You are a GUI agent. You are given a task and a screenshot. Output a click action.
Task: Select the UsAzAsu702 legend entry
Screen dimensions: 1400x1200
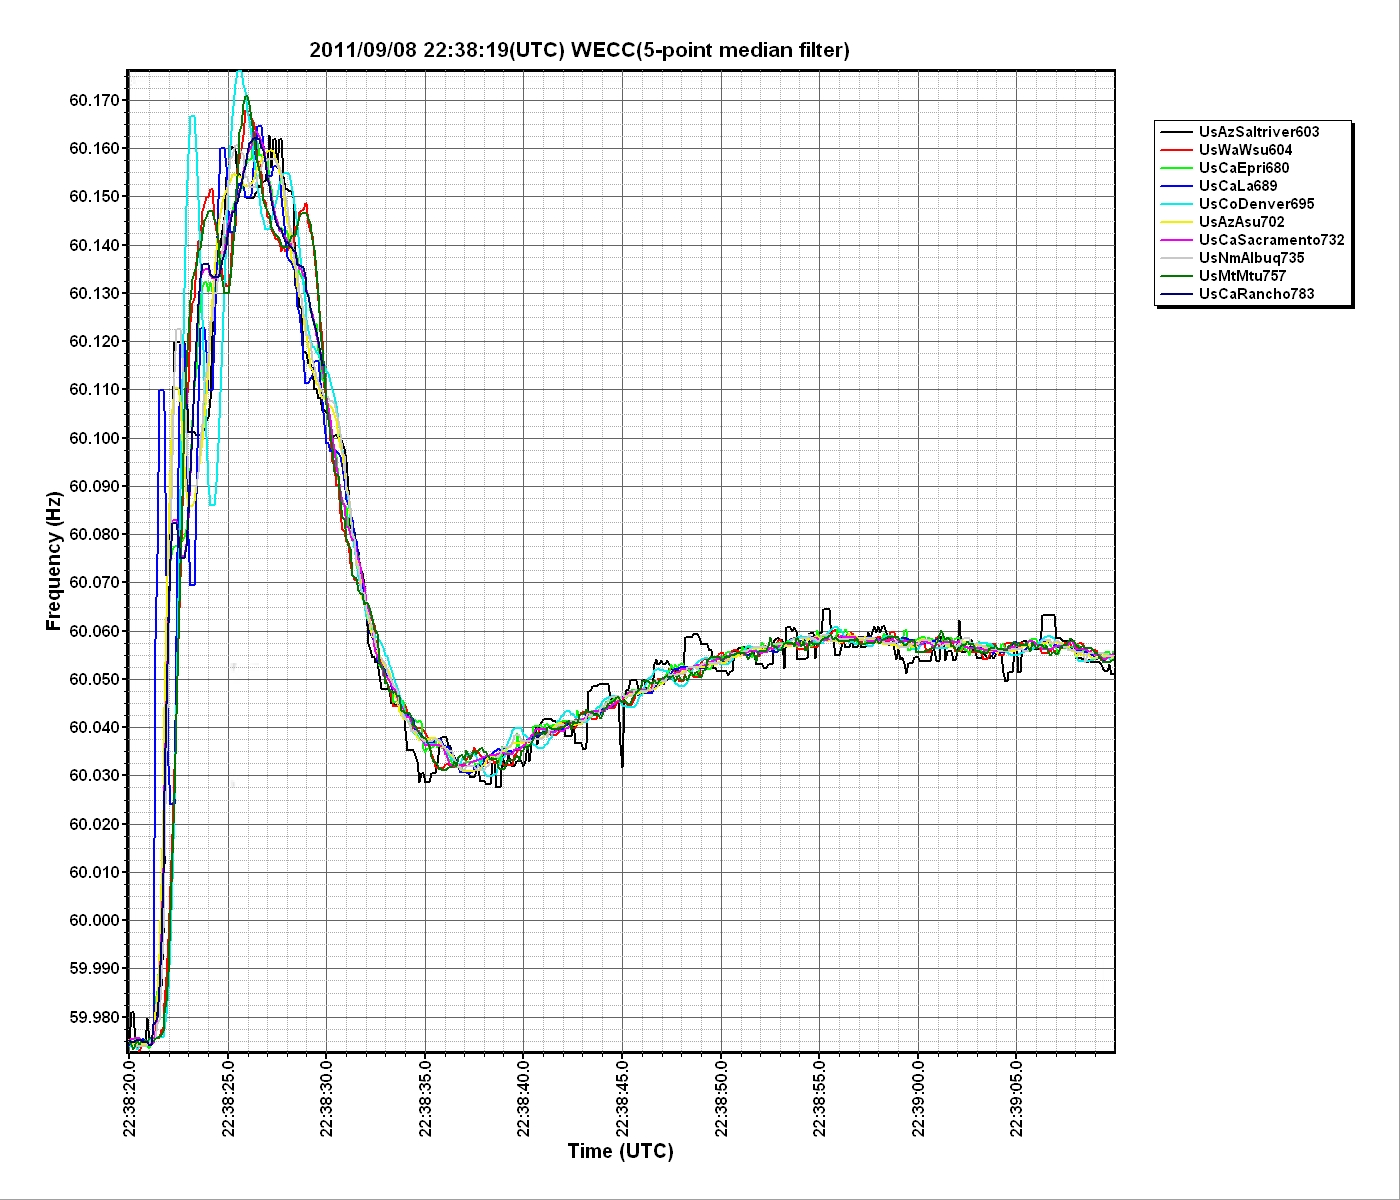pyautogui.click(x=1241, y=222)
